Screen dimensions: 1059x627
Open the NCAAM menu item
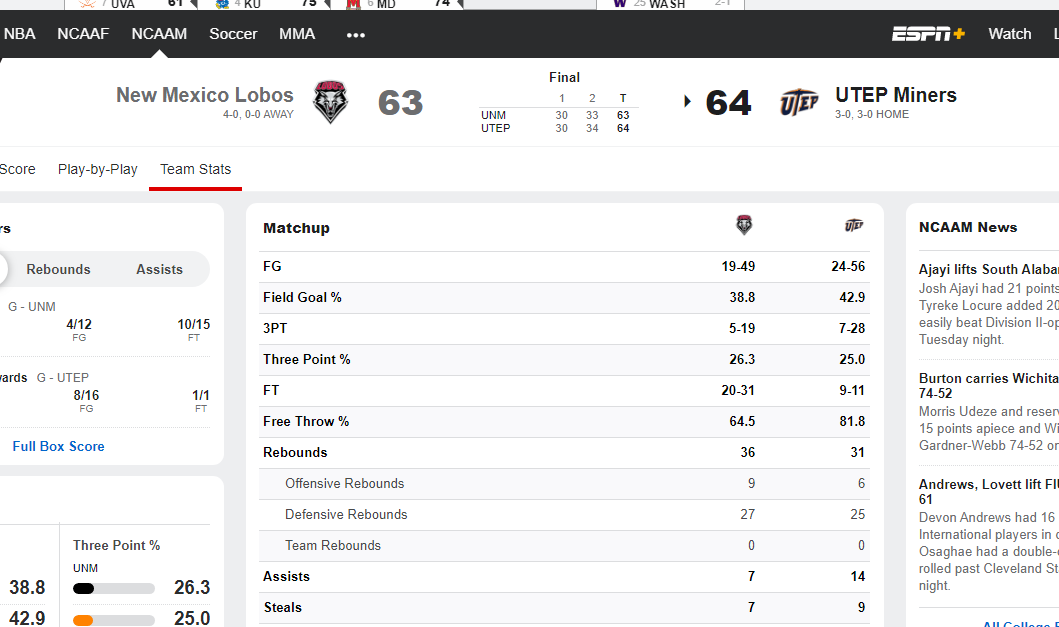point(159,34)
